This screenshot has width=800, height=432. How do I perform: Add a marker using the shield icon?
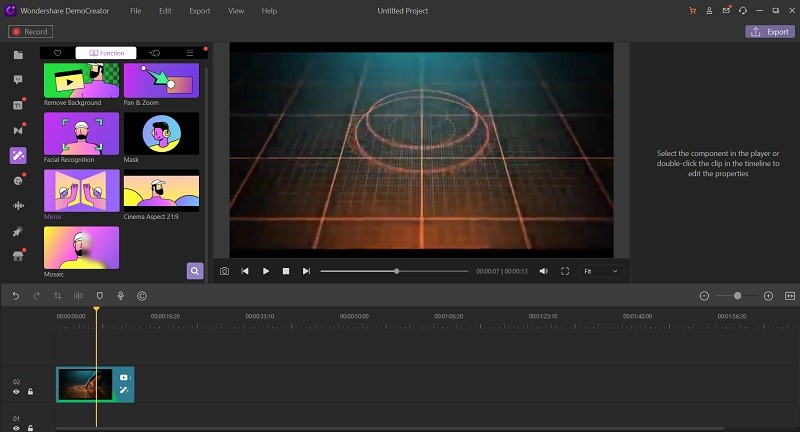99,296
